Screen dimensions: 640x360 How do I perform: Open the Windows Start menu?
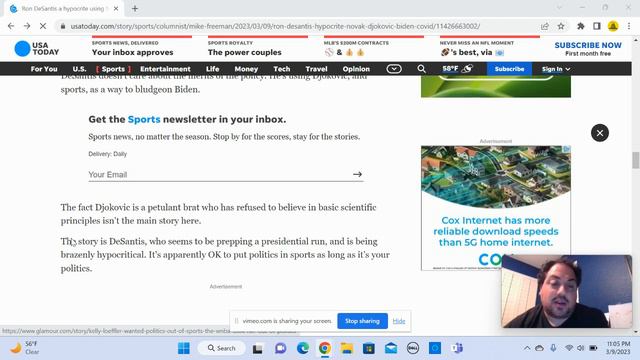click(x=184, y=348)
